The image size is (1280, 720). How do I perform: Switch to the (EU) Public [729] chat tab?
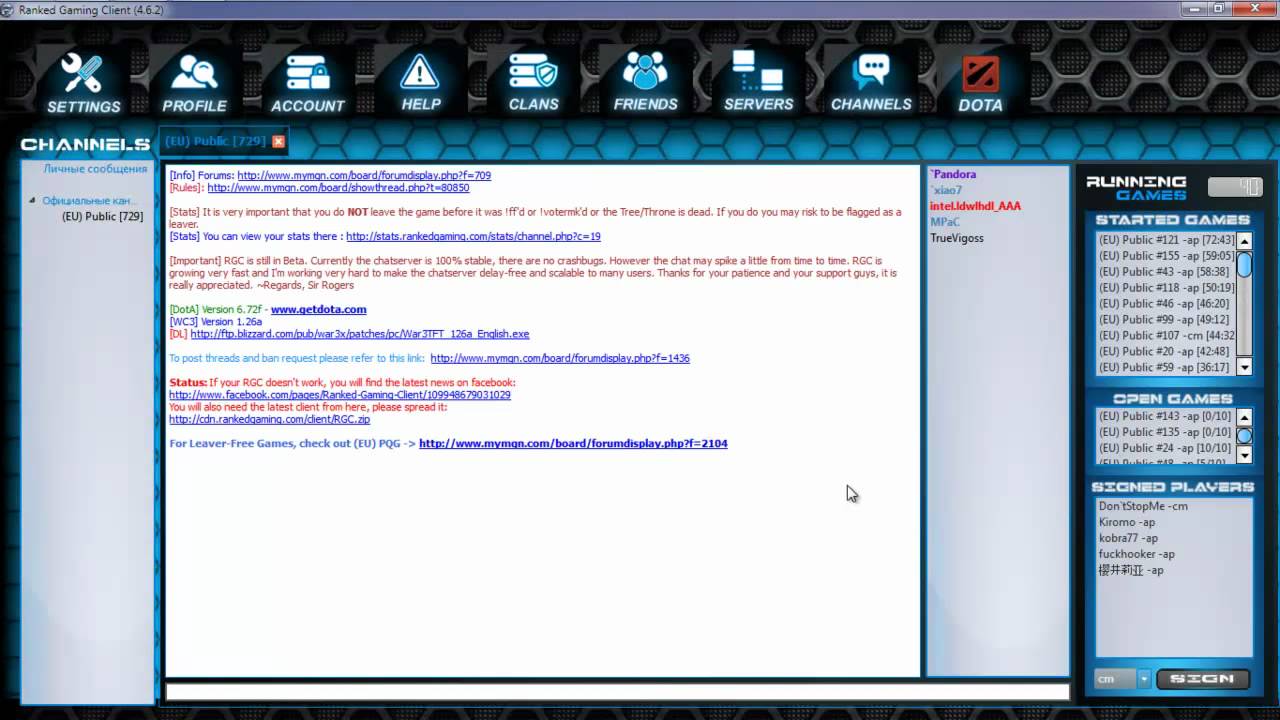(x=215, y=141)
